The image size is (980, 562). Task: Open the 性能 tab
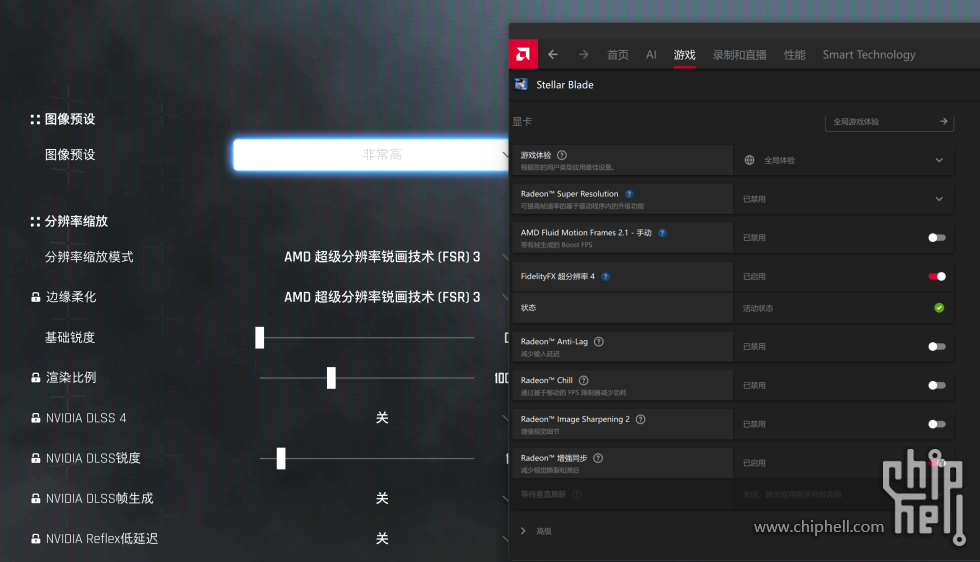click(794, 54)
